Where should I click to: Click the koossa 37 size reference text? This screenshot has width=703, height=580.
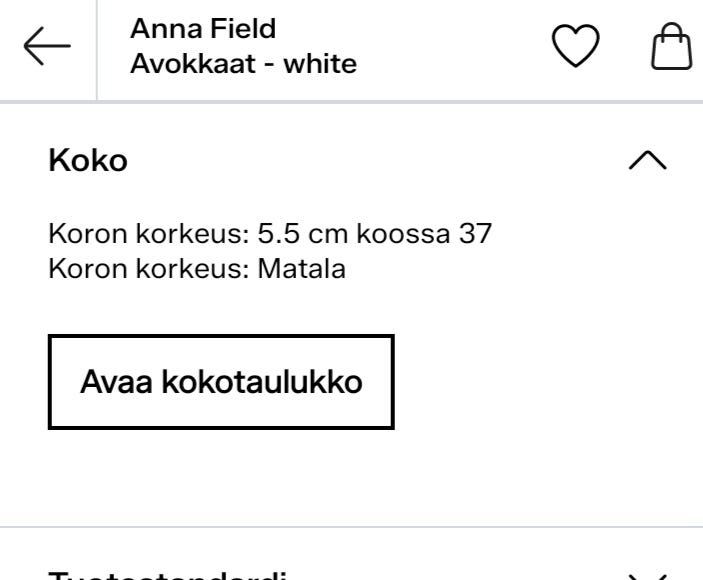tap(424, 234)
